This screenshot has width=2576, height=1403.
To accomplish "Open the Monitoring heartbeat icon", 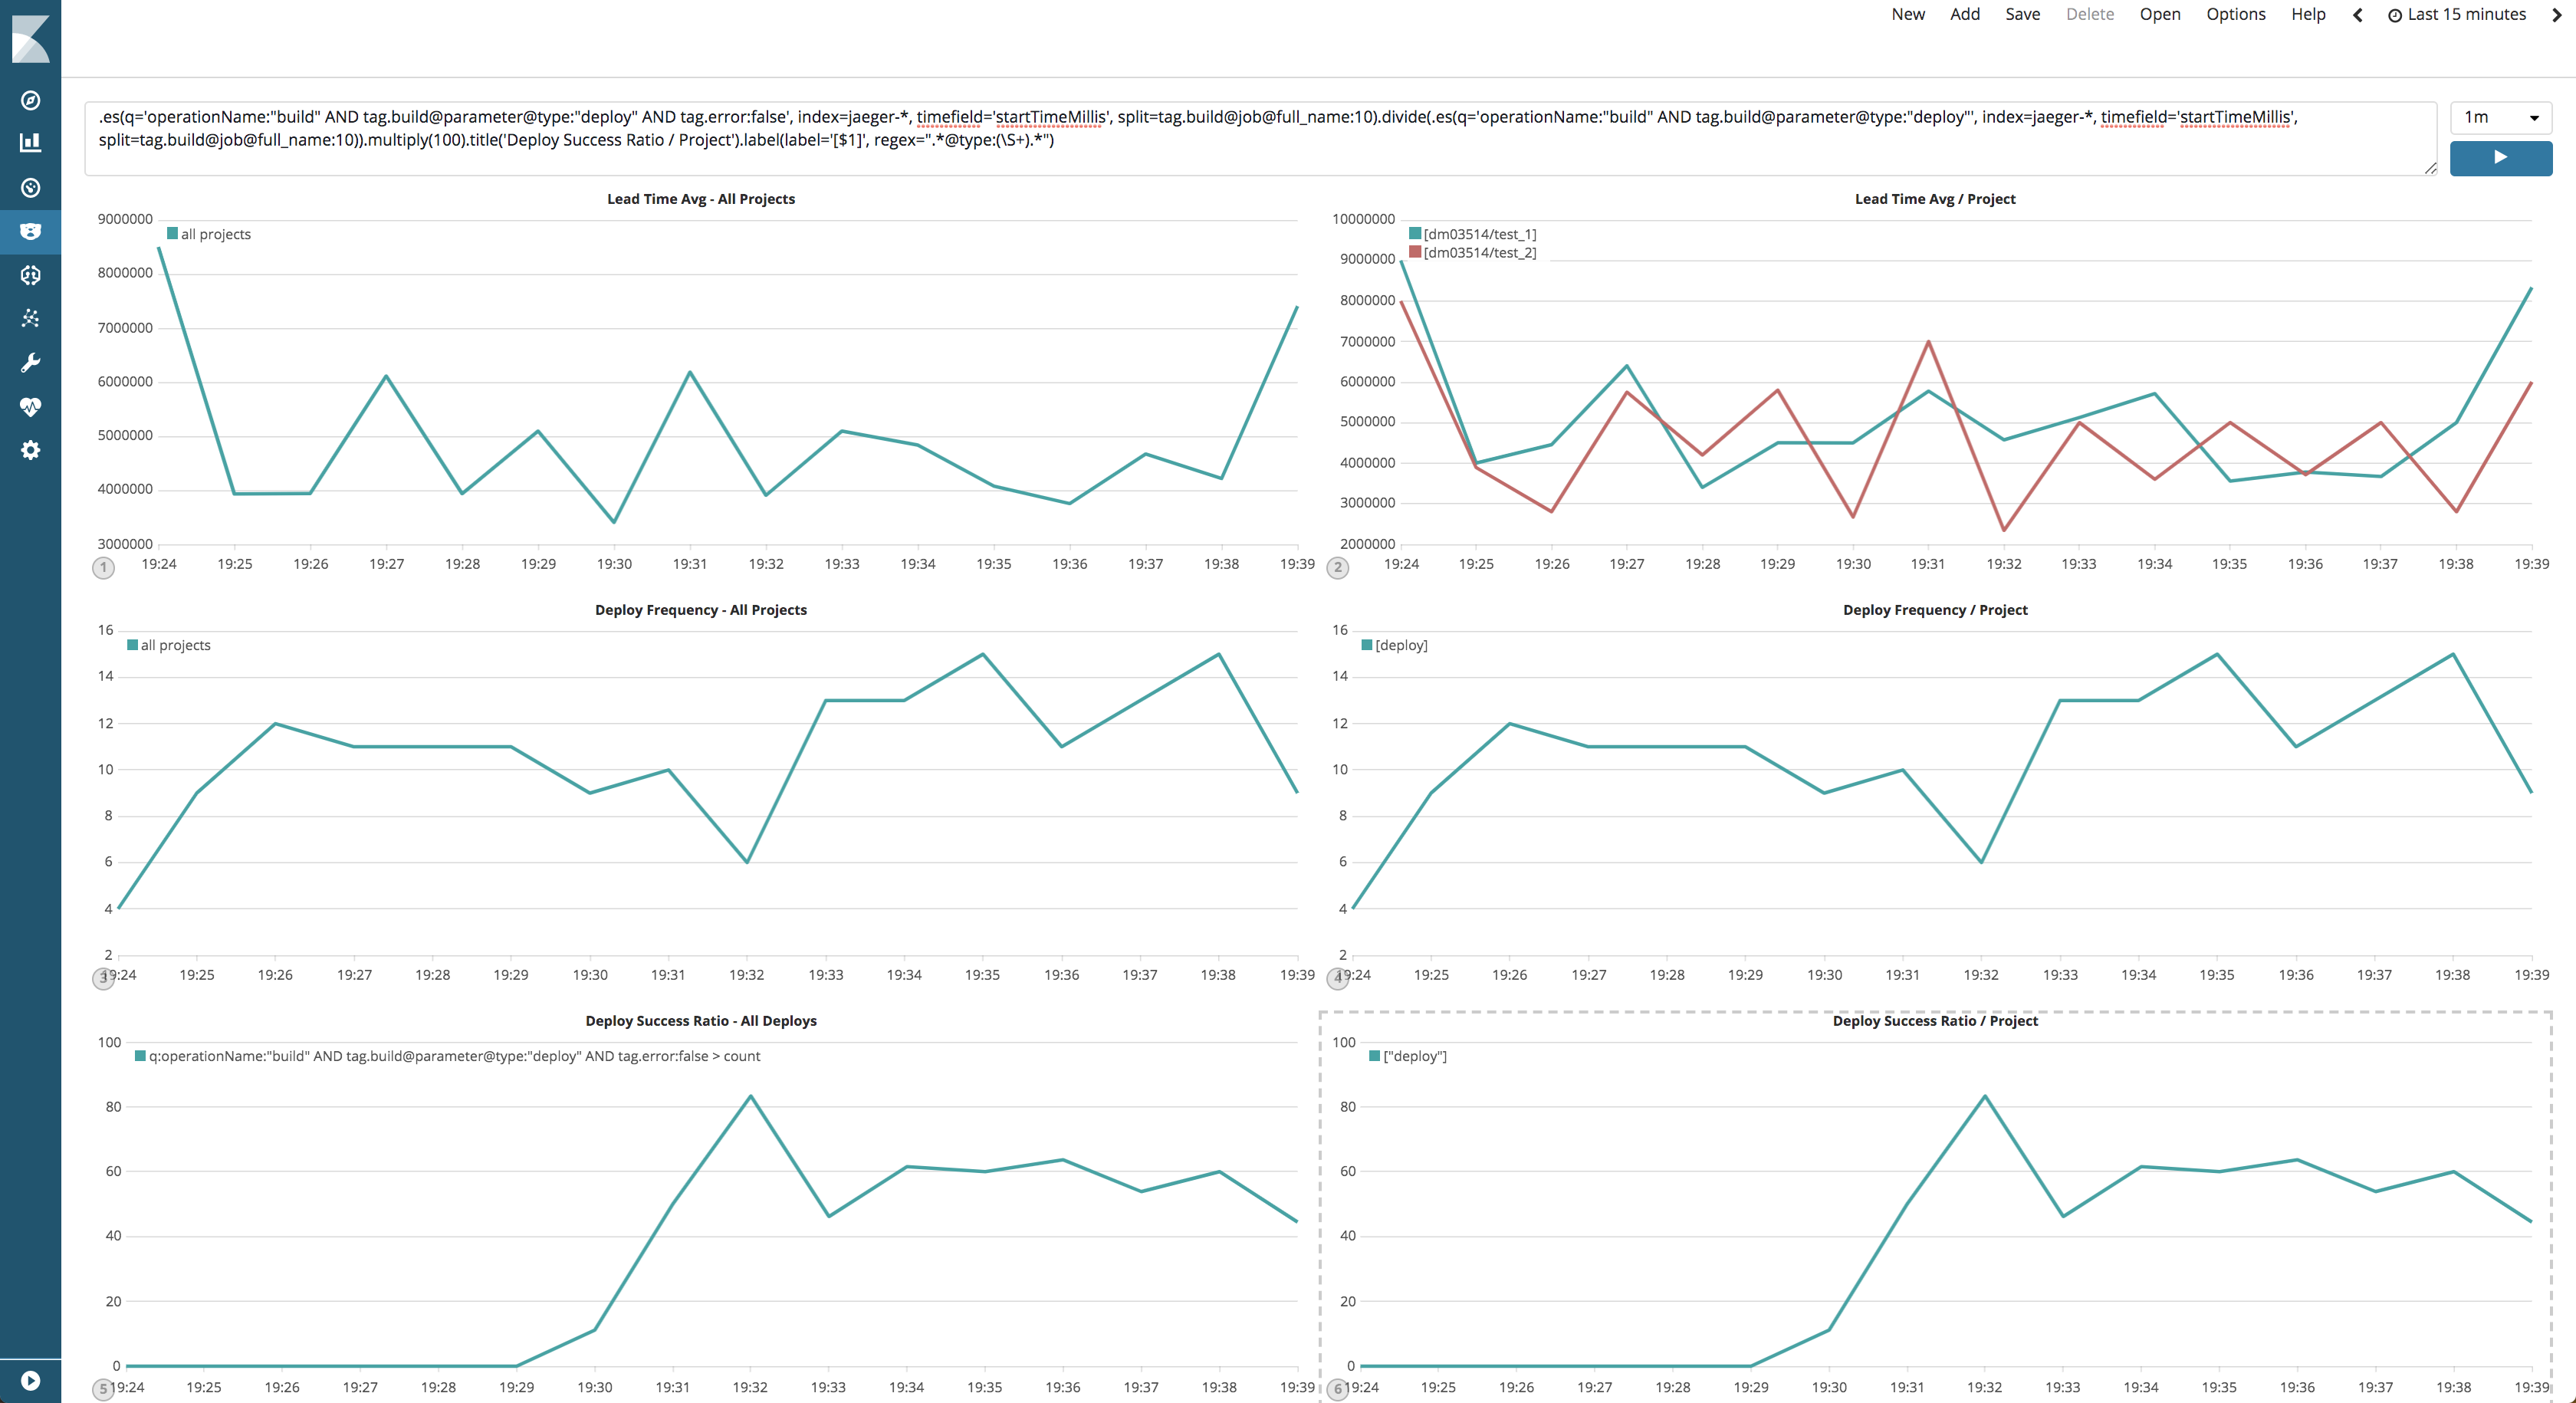I will click(x=30, y=407).
